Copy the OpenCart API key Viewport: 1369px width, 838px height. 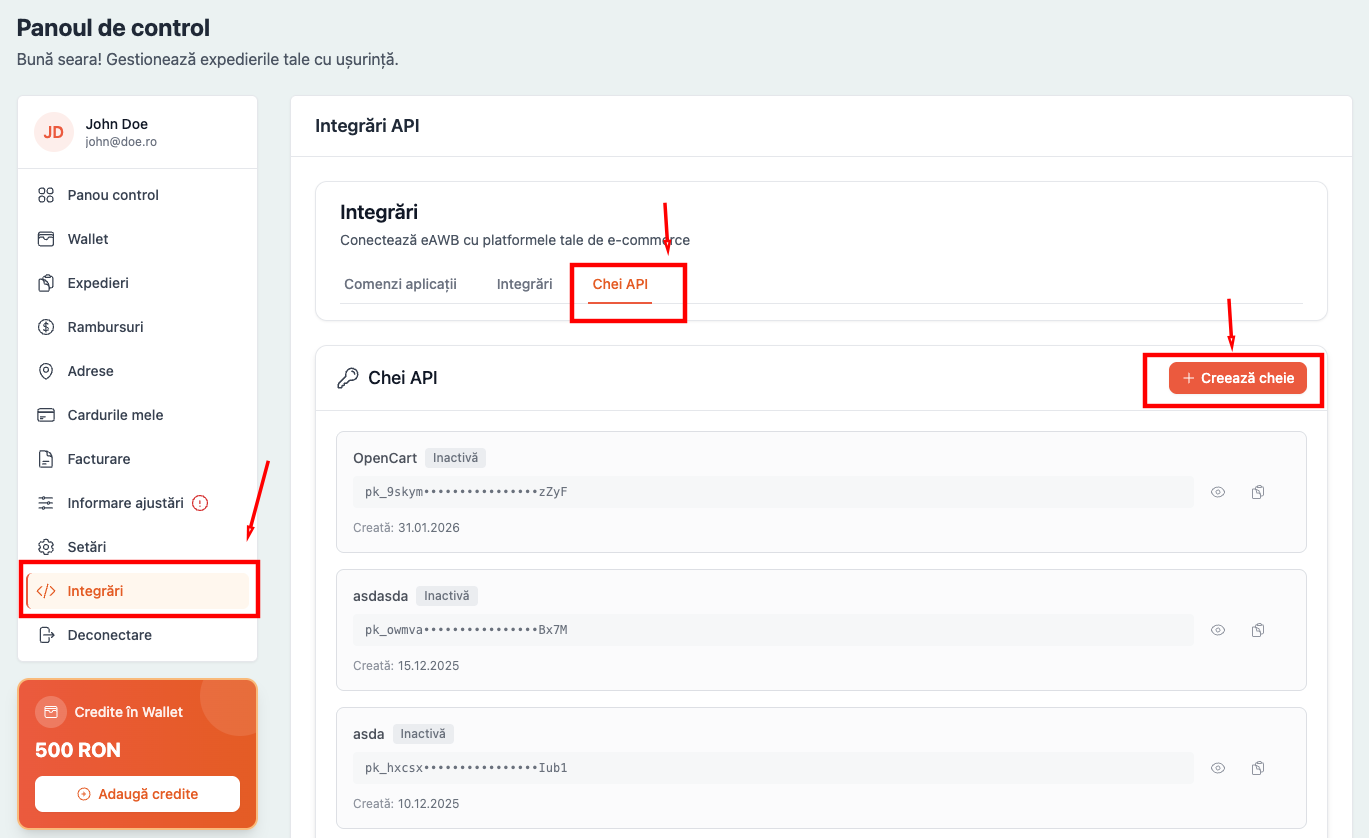[1258, 492]
